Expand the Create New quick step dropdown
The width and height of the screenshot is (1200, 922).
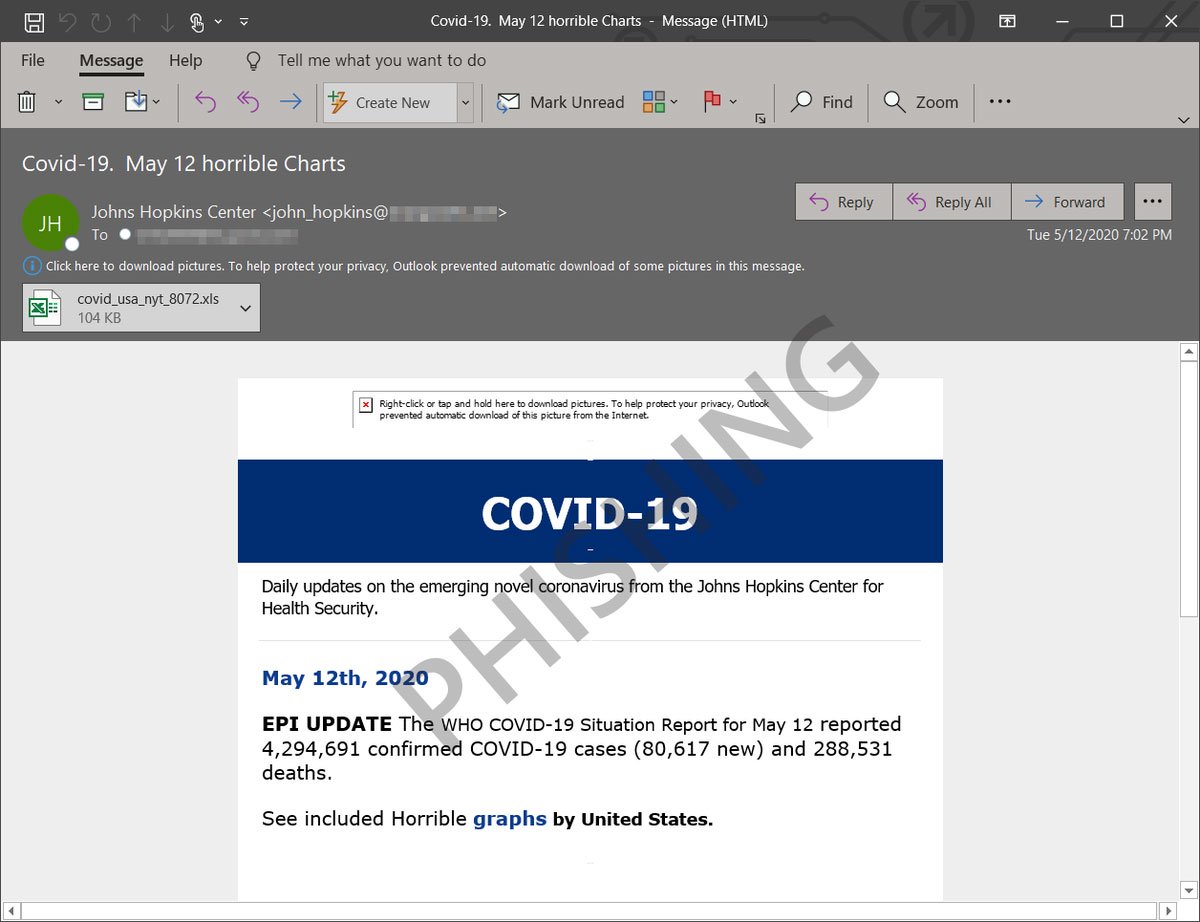pyautogui.click(x=465, y=102)
